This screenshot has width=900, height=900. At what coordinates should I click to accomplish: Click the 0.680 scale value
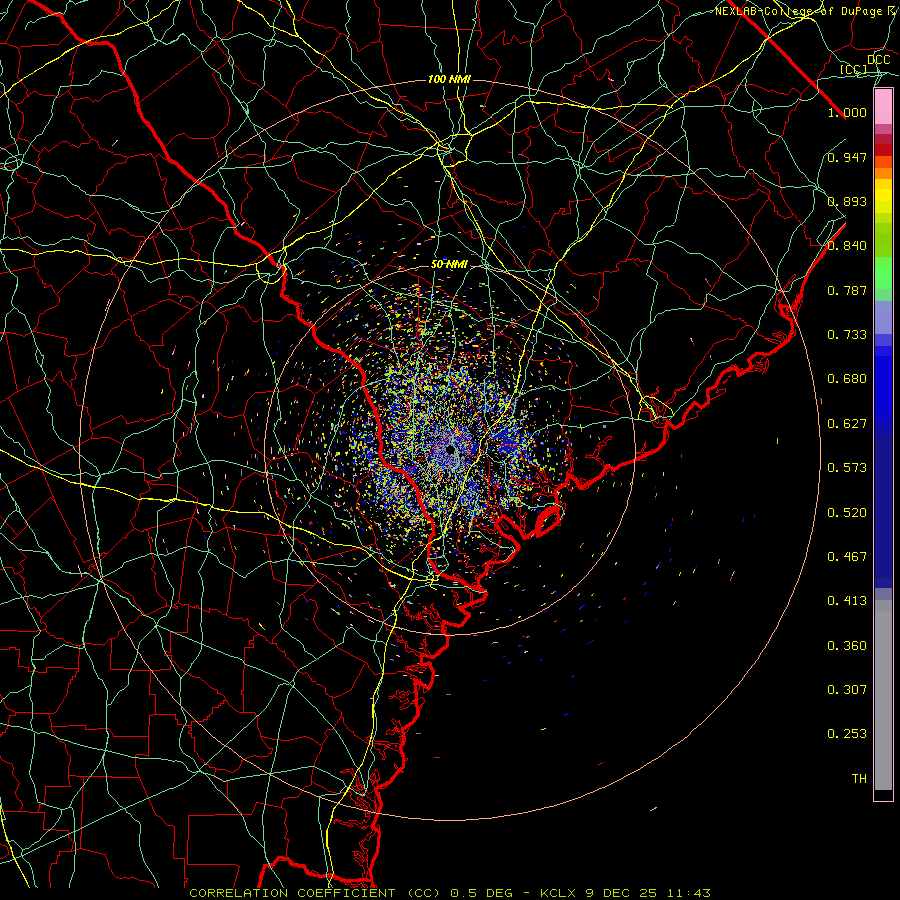[847, 379]
